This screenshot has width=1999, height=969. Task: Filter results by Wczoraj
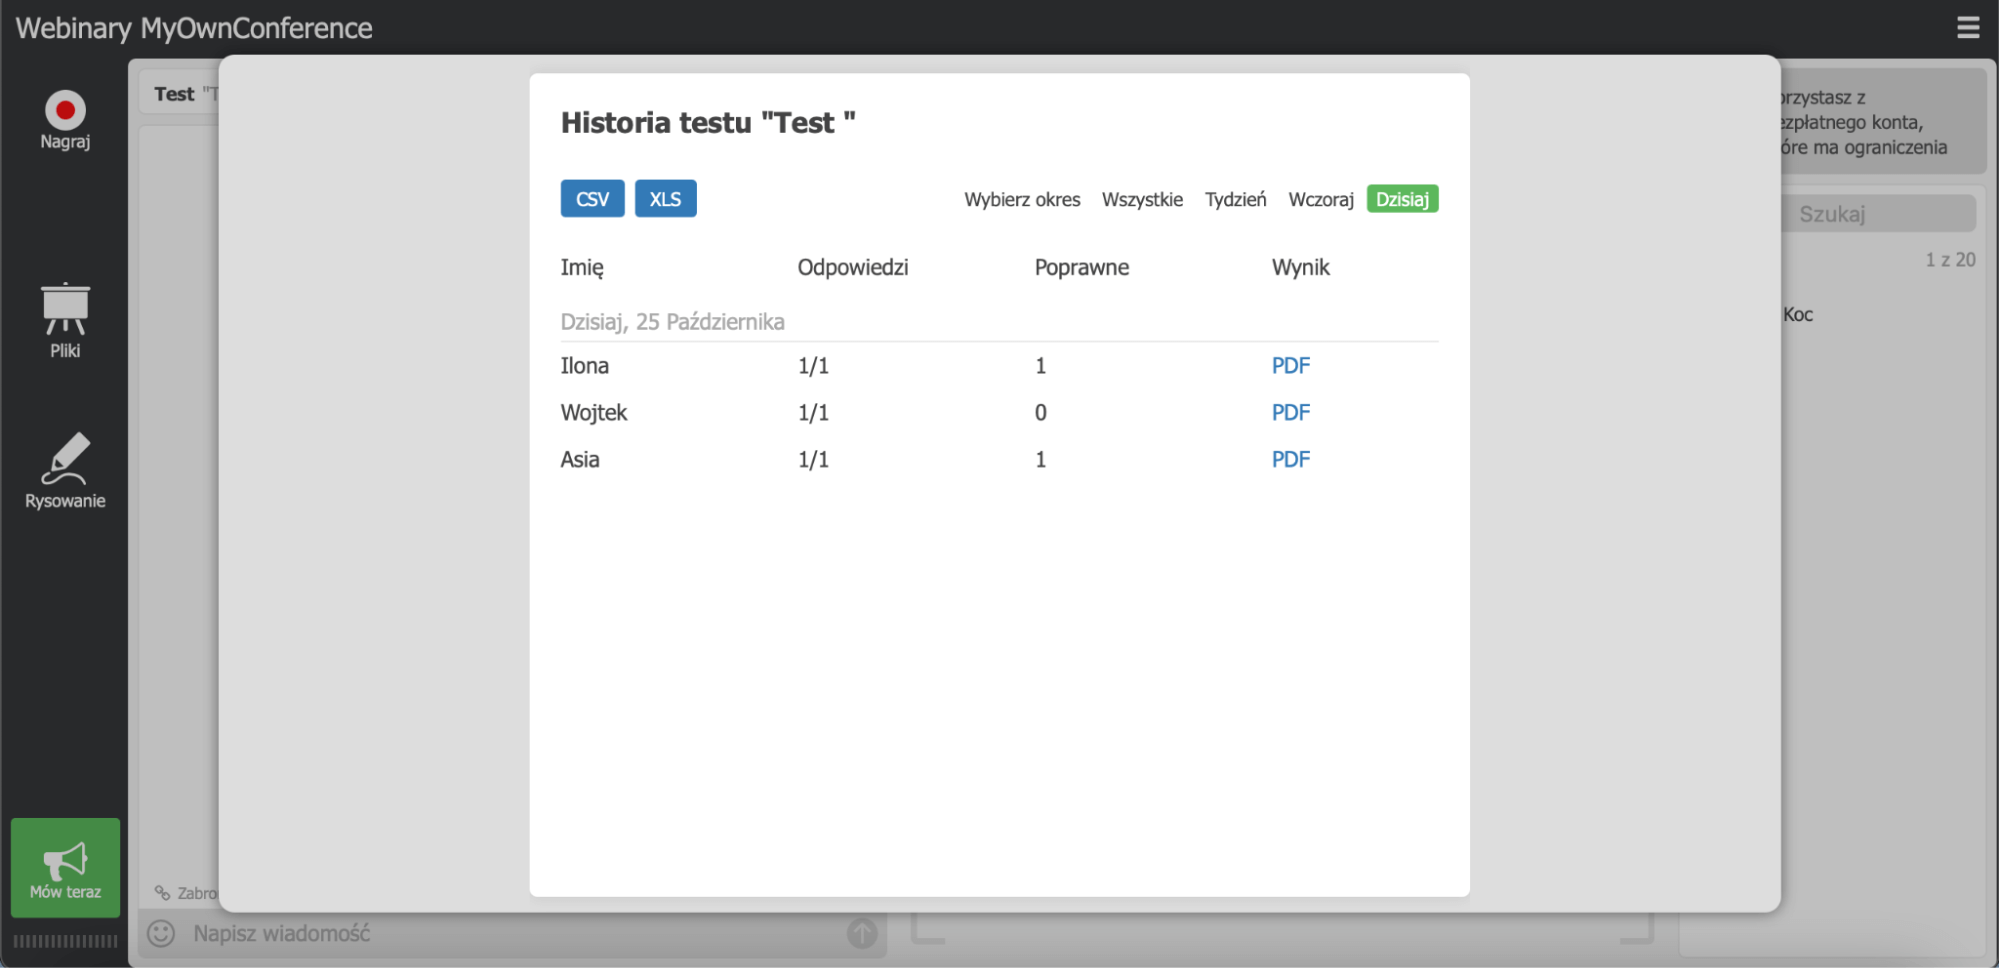[1320, 199]
